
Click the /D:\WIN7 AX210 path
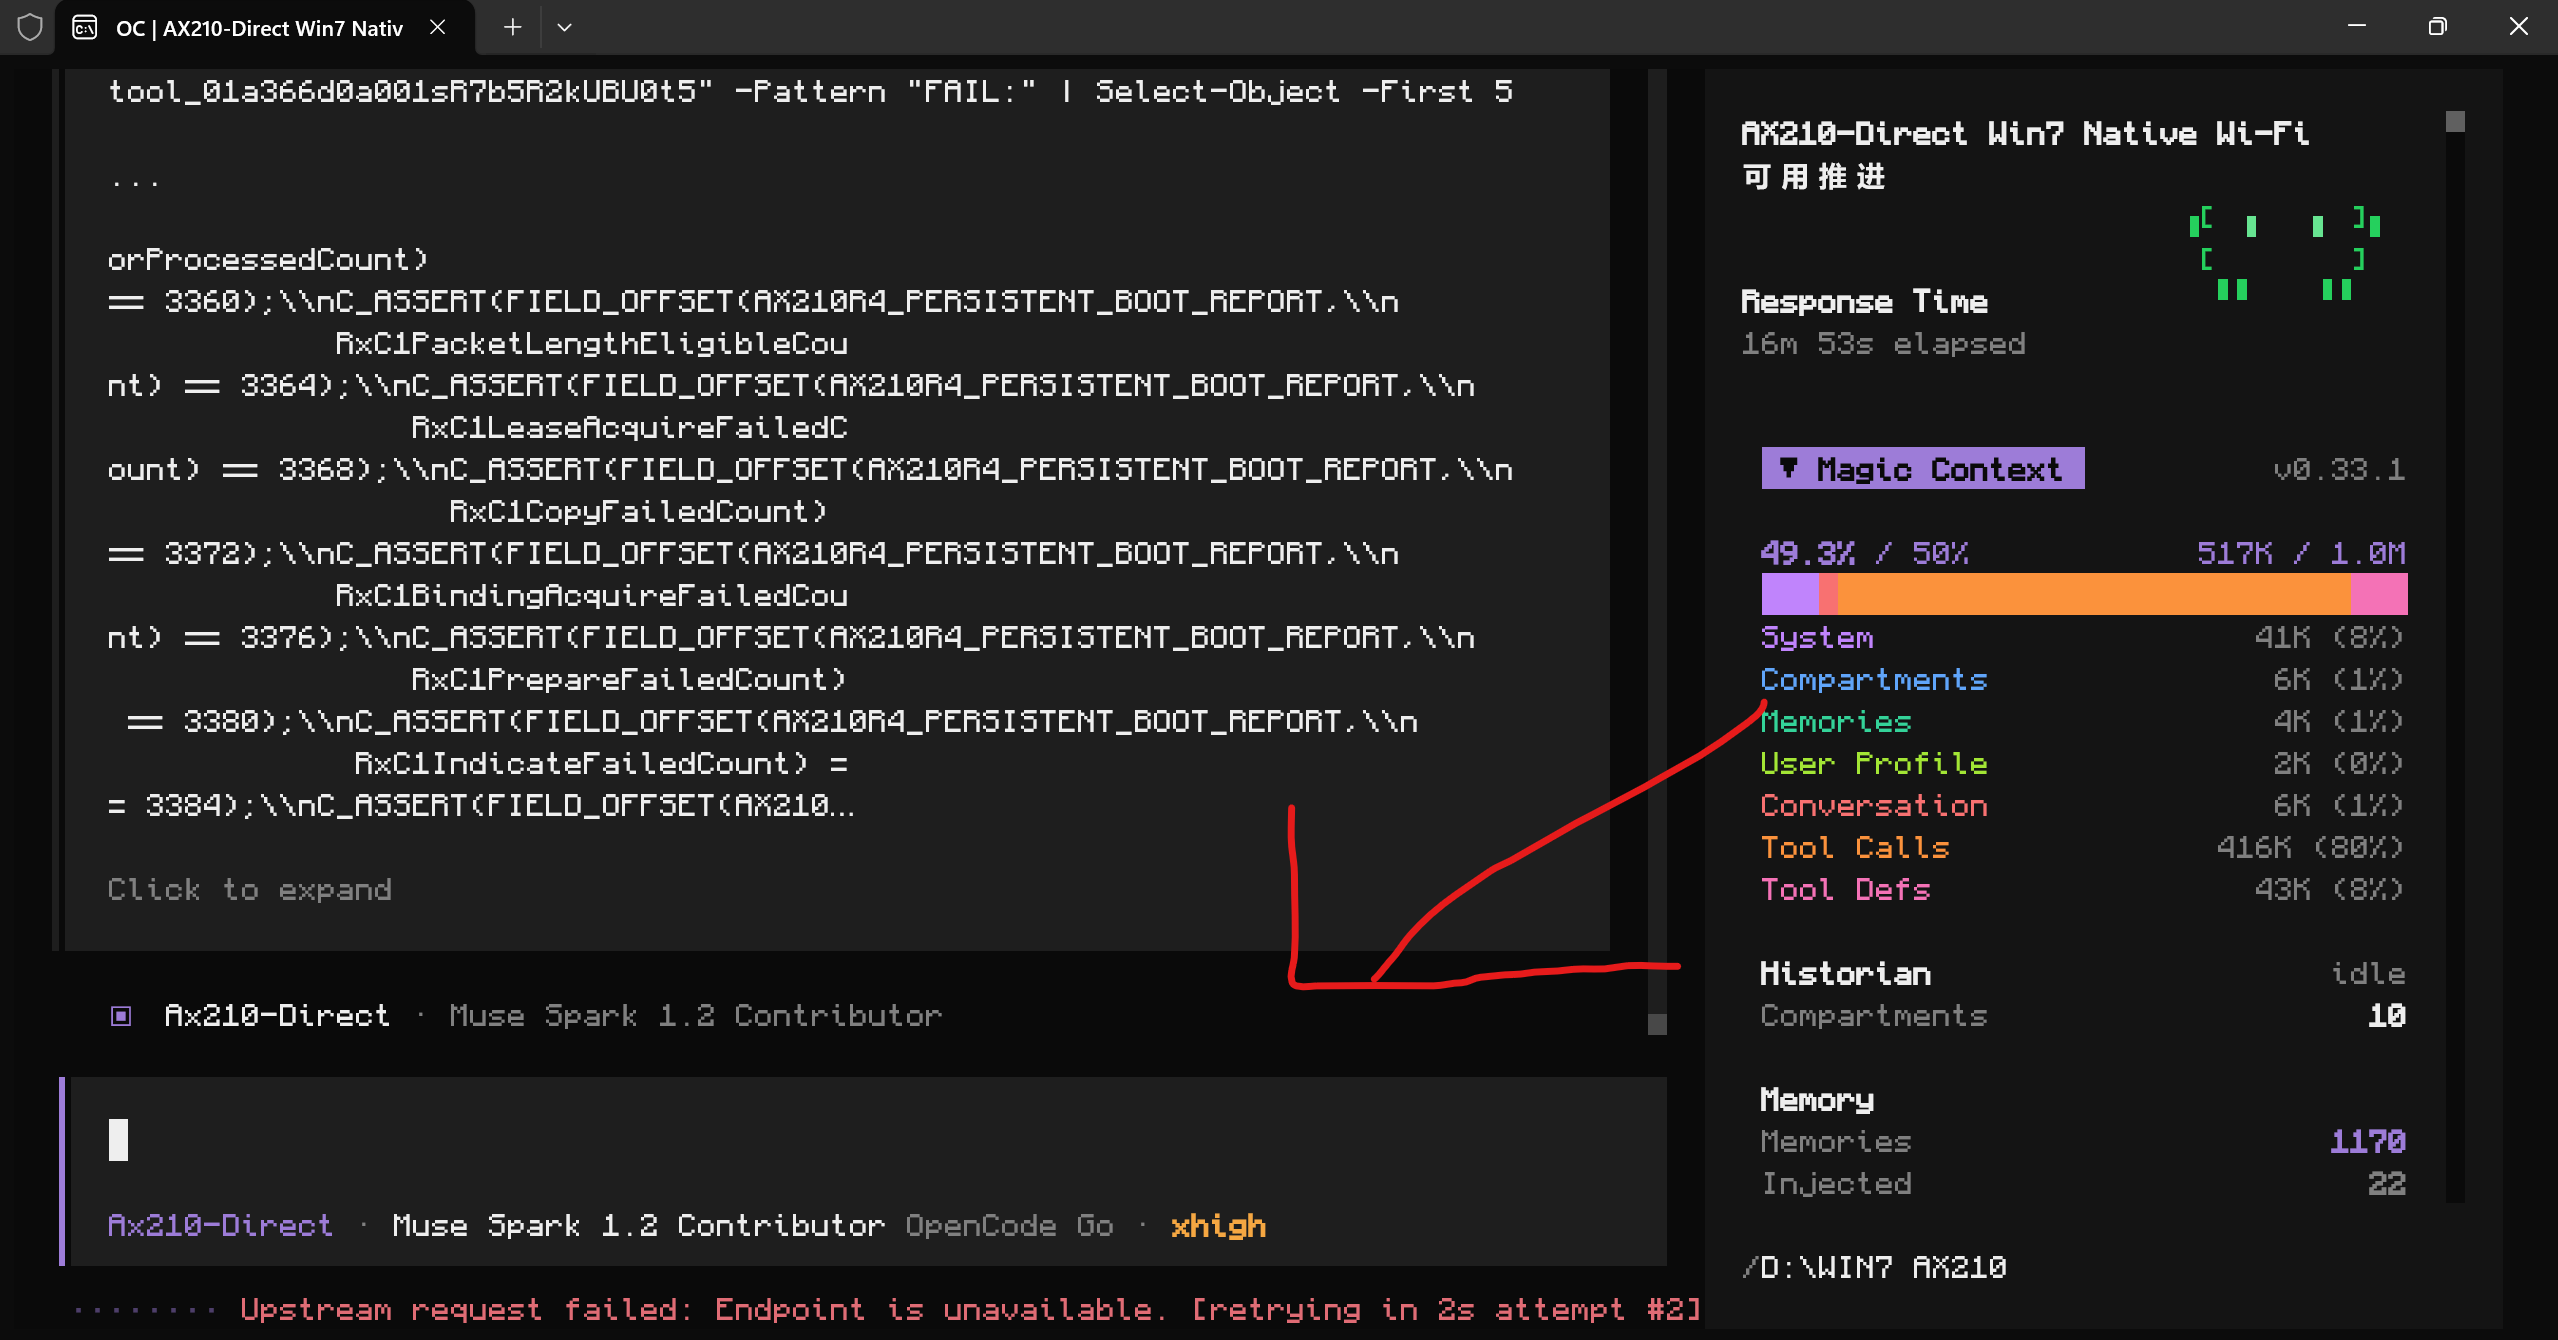(x=1874, y=1267)
